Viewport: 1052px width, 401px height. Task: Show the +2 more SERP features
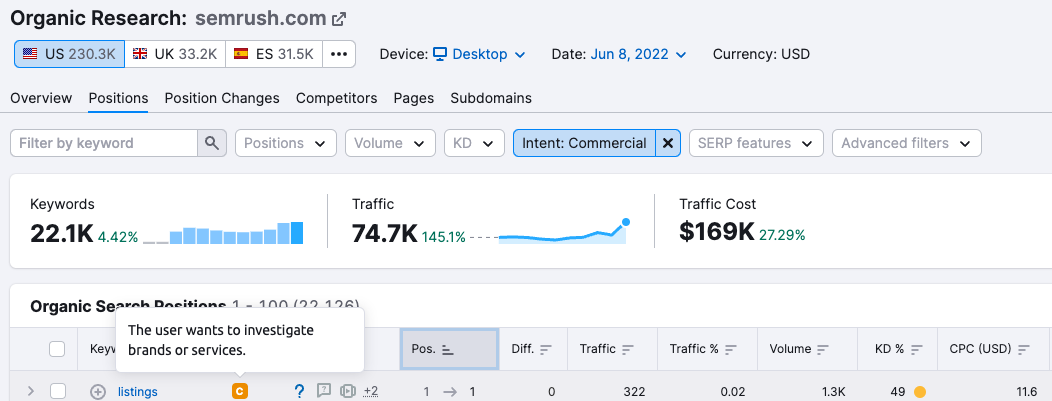coord(371,391)
